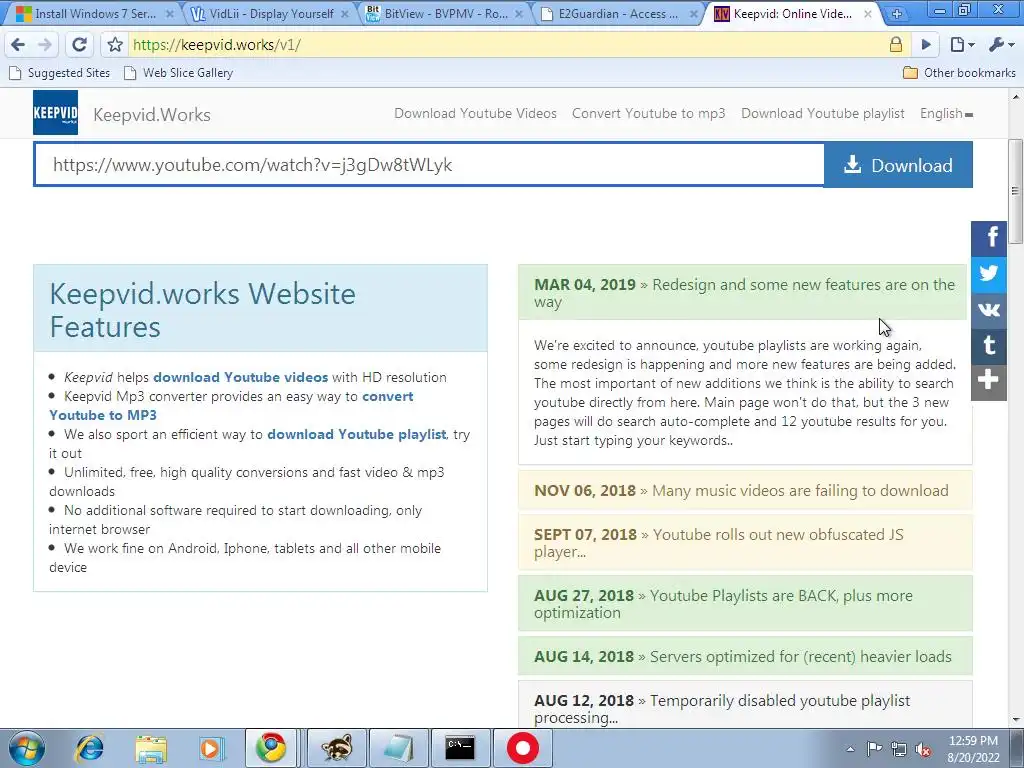1024x768 pixels.
Task: Open the Windows Start menu
Action: [x=26, y=748]
